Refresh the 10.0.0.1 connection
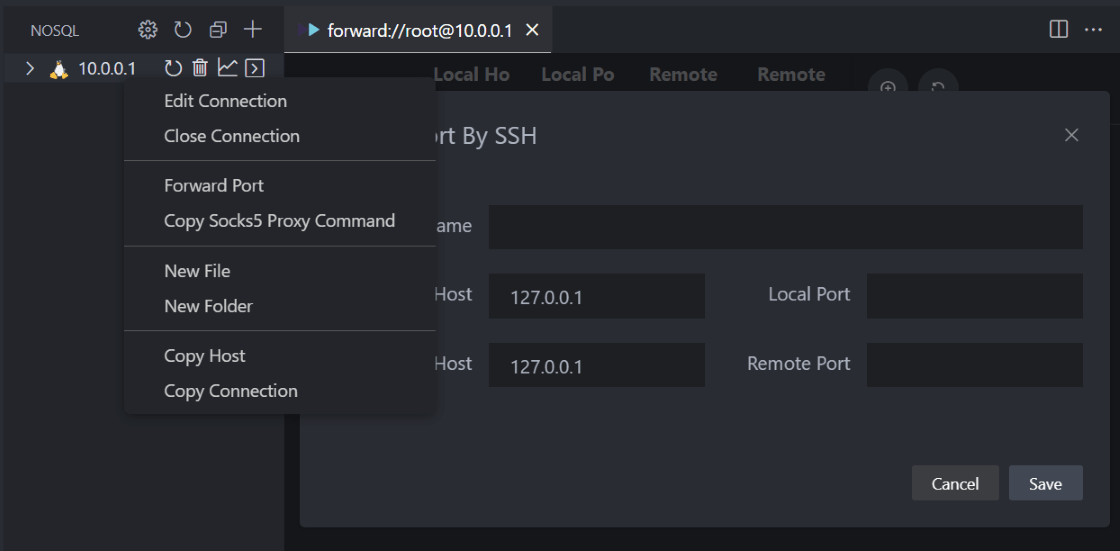1120x551 pixels. [x=173, y=68]
